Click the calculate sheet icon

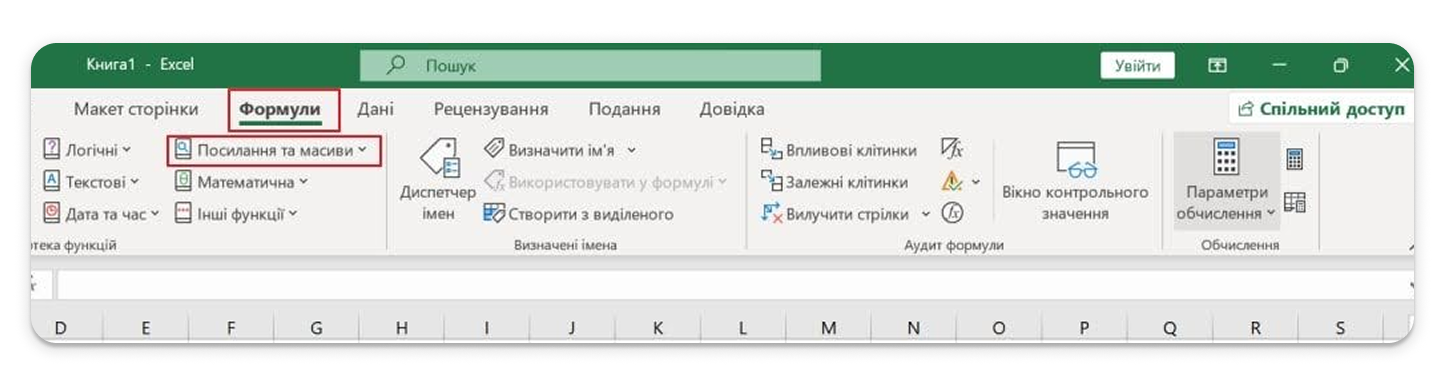click(1295, 202)
